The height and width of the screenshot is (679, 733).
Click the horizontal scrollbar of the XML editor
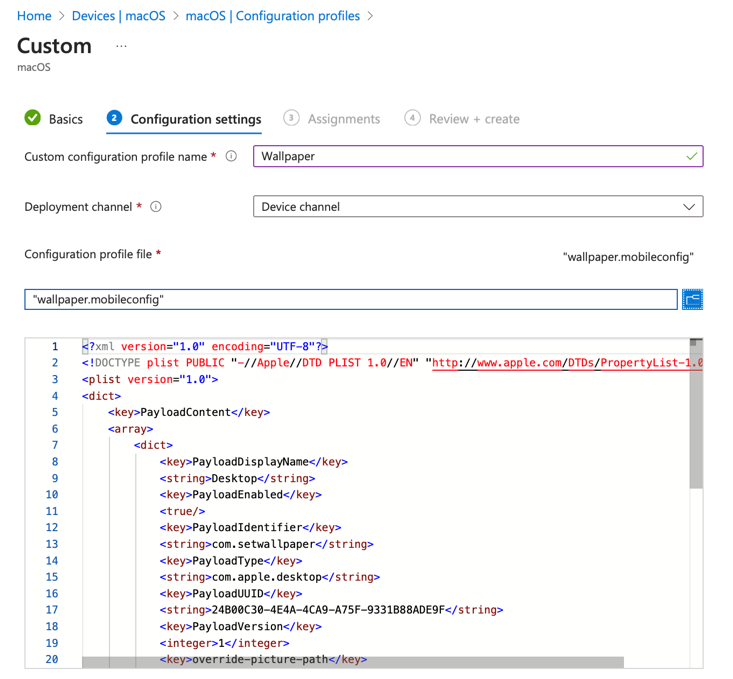pyautogui.click(x=352, y=663)
